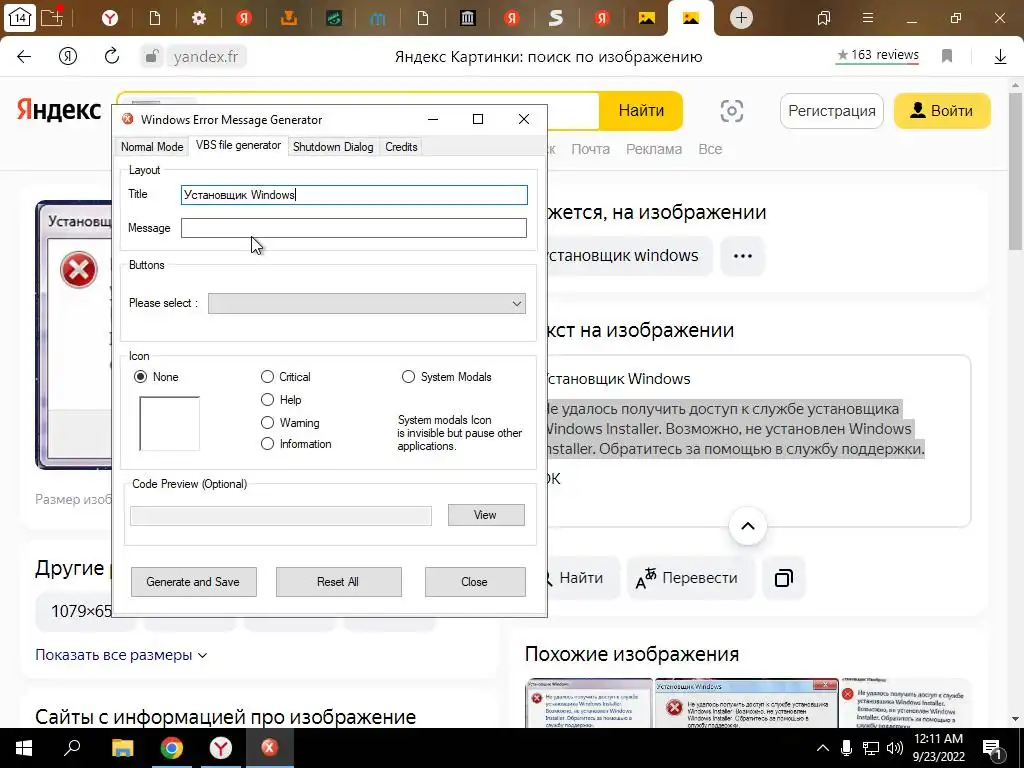Click the lock site security icon
The image size is (1024, 768).
(x=151, y=56)
